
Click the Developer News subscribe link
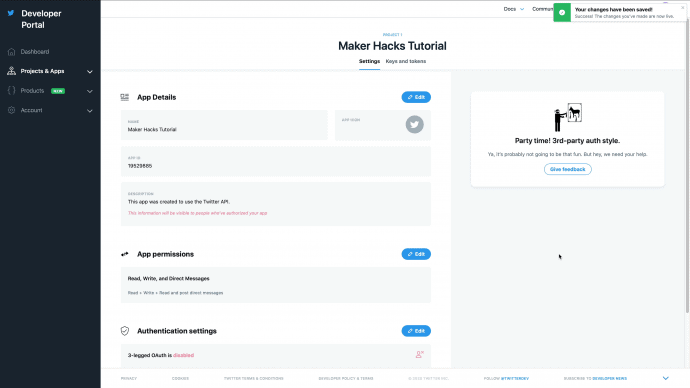point(609,378)
